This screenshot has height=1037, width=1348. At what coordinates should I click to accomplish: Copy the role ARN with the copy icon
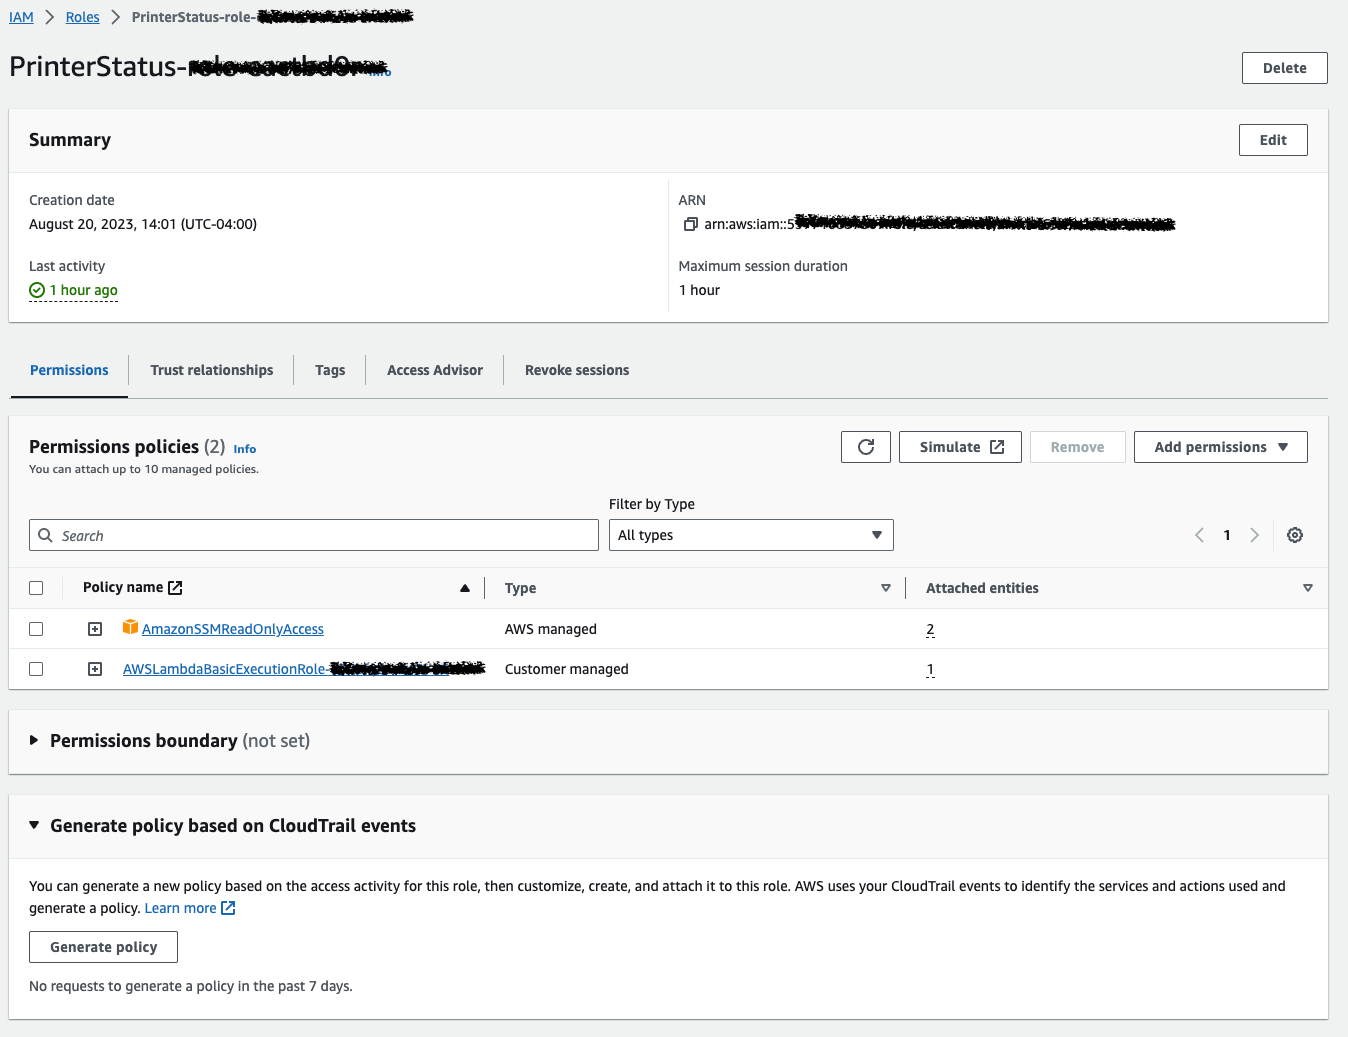coord(690,224)
